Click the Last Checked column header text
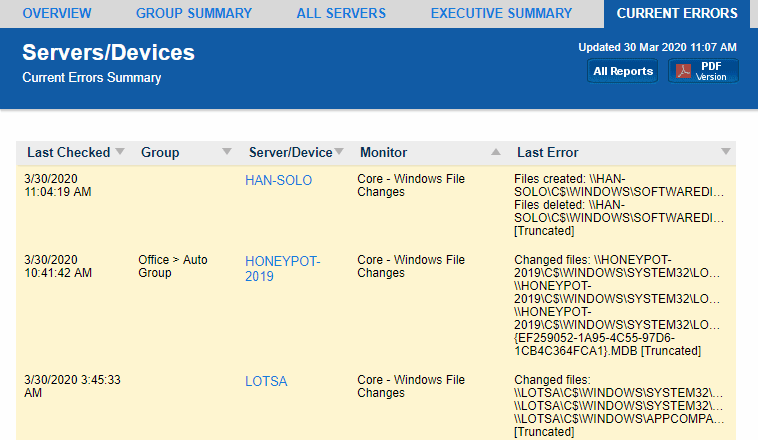This screenshot has width=758, height=440. [68, 152]
